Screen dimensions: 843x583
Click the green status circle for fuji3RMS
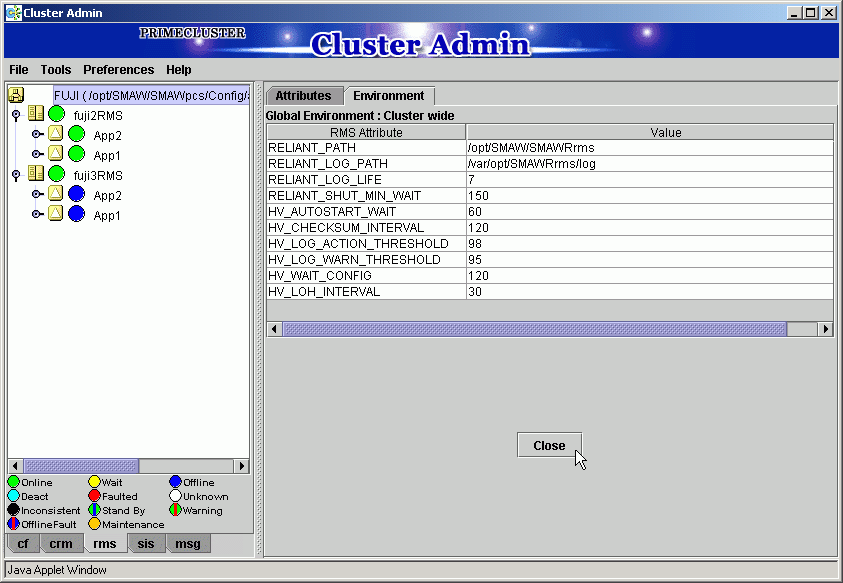coord(56,174)
